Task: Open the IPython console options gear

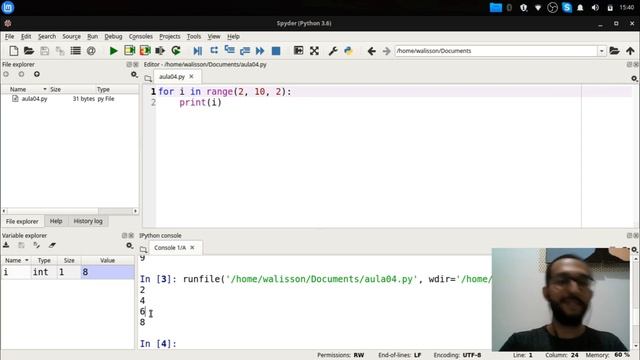Action: 634,249
